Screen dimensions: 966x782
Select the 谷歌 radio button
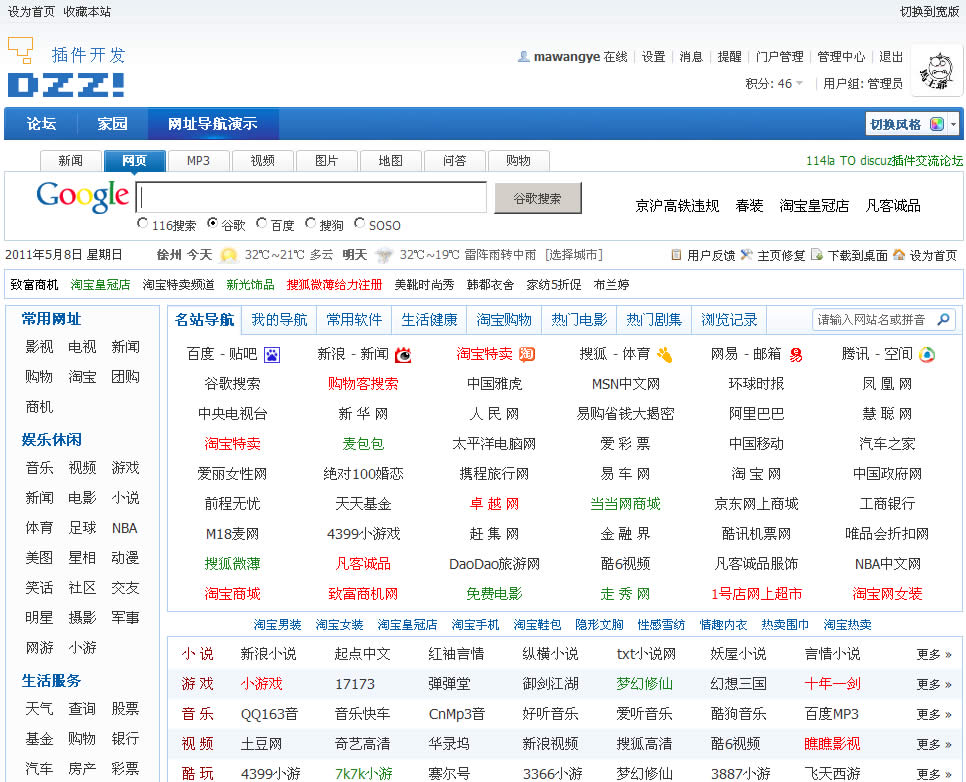point(213,223)
